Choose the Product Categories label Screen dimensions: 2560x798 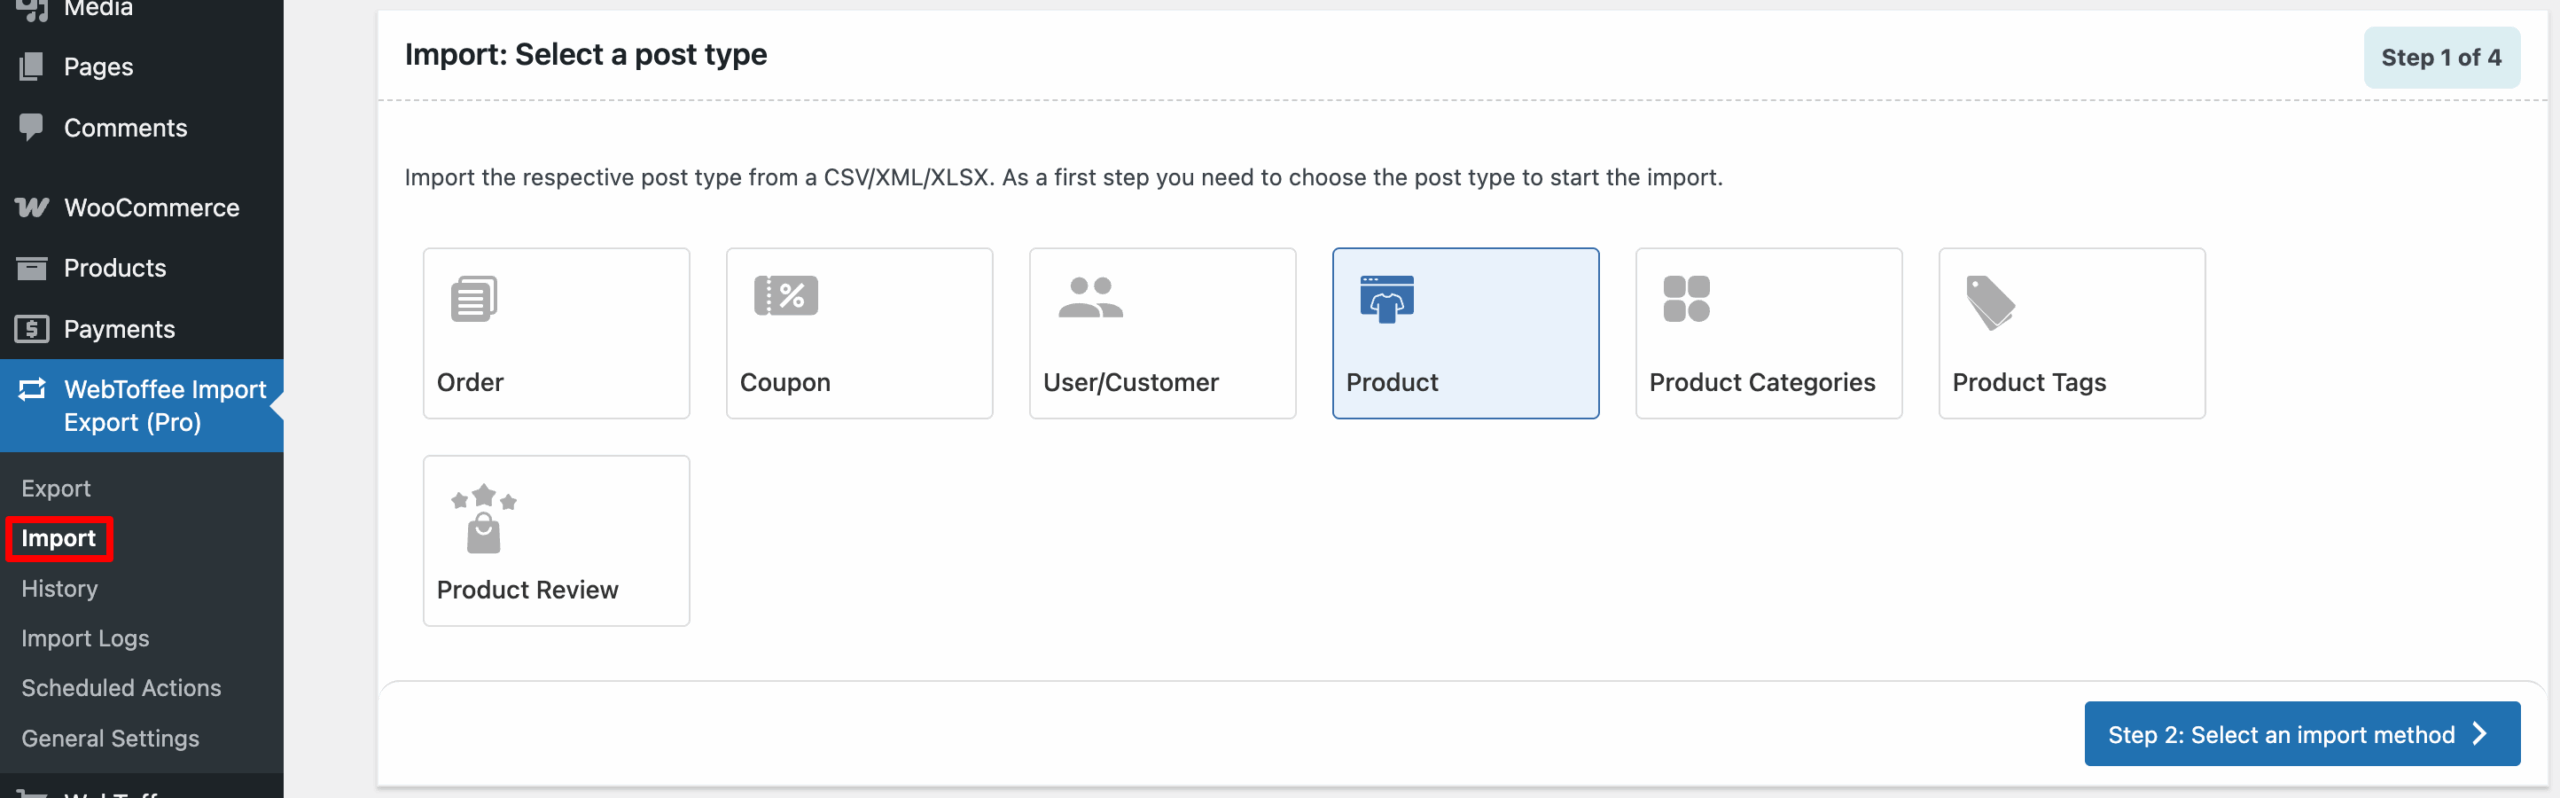[1762, 382]
